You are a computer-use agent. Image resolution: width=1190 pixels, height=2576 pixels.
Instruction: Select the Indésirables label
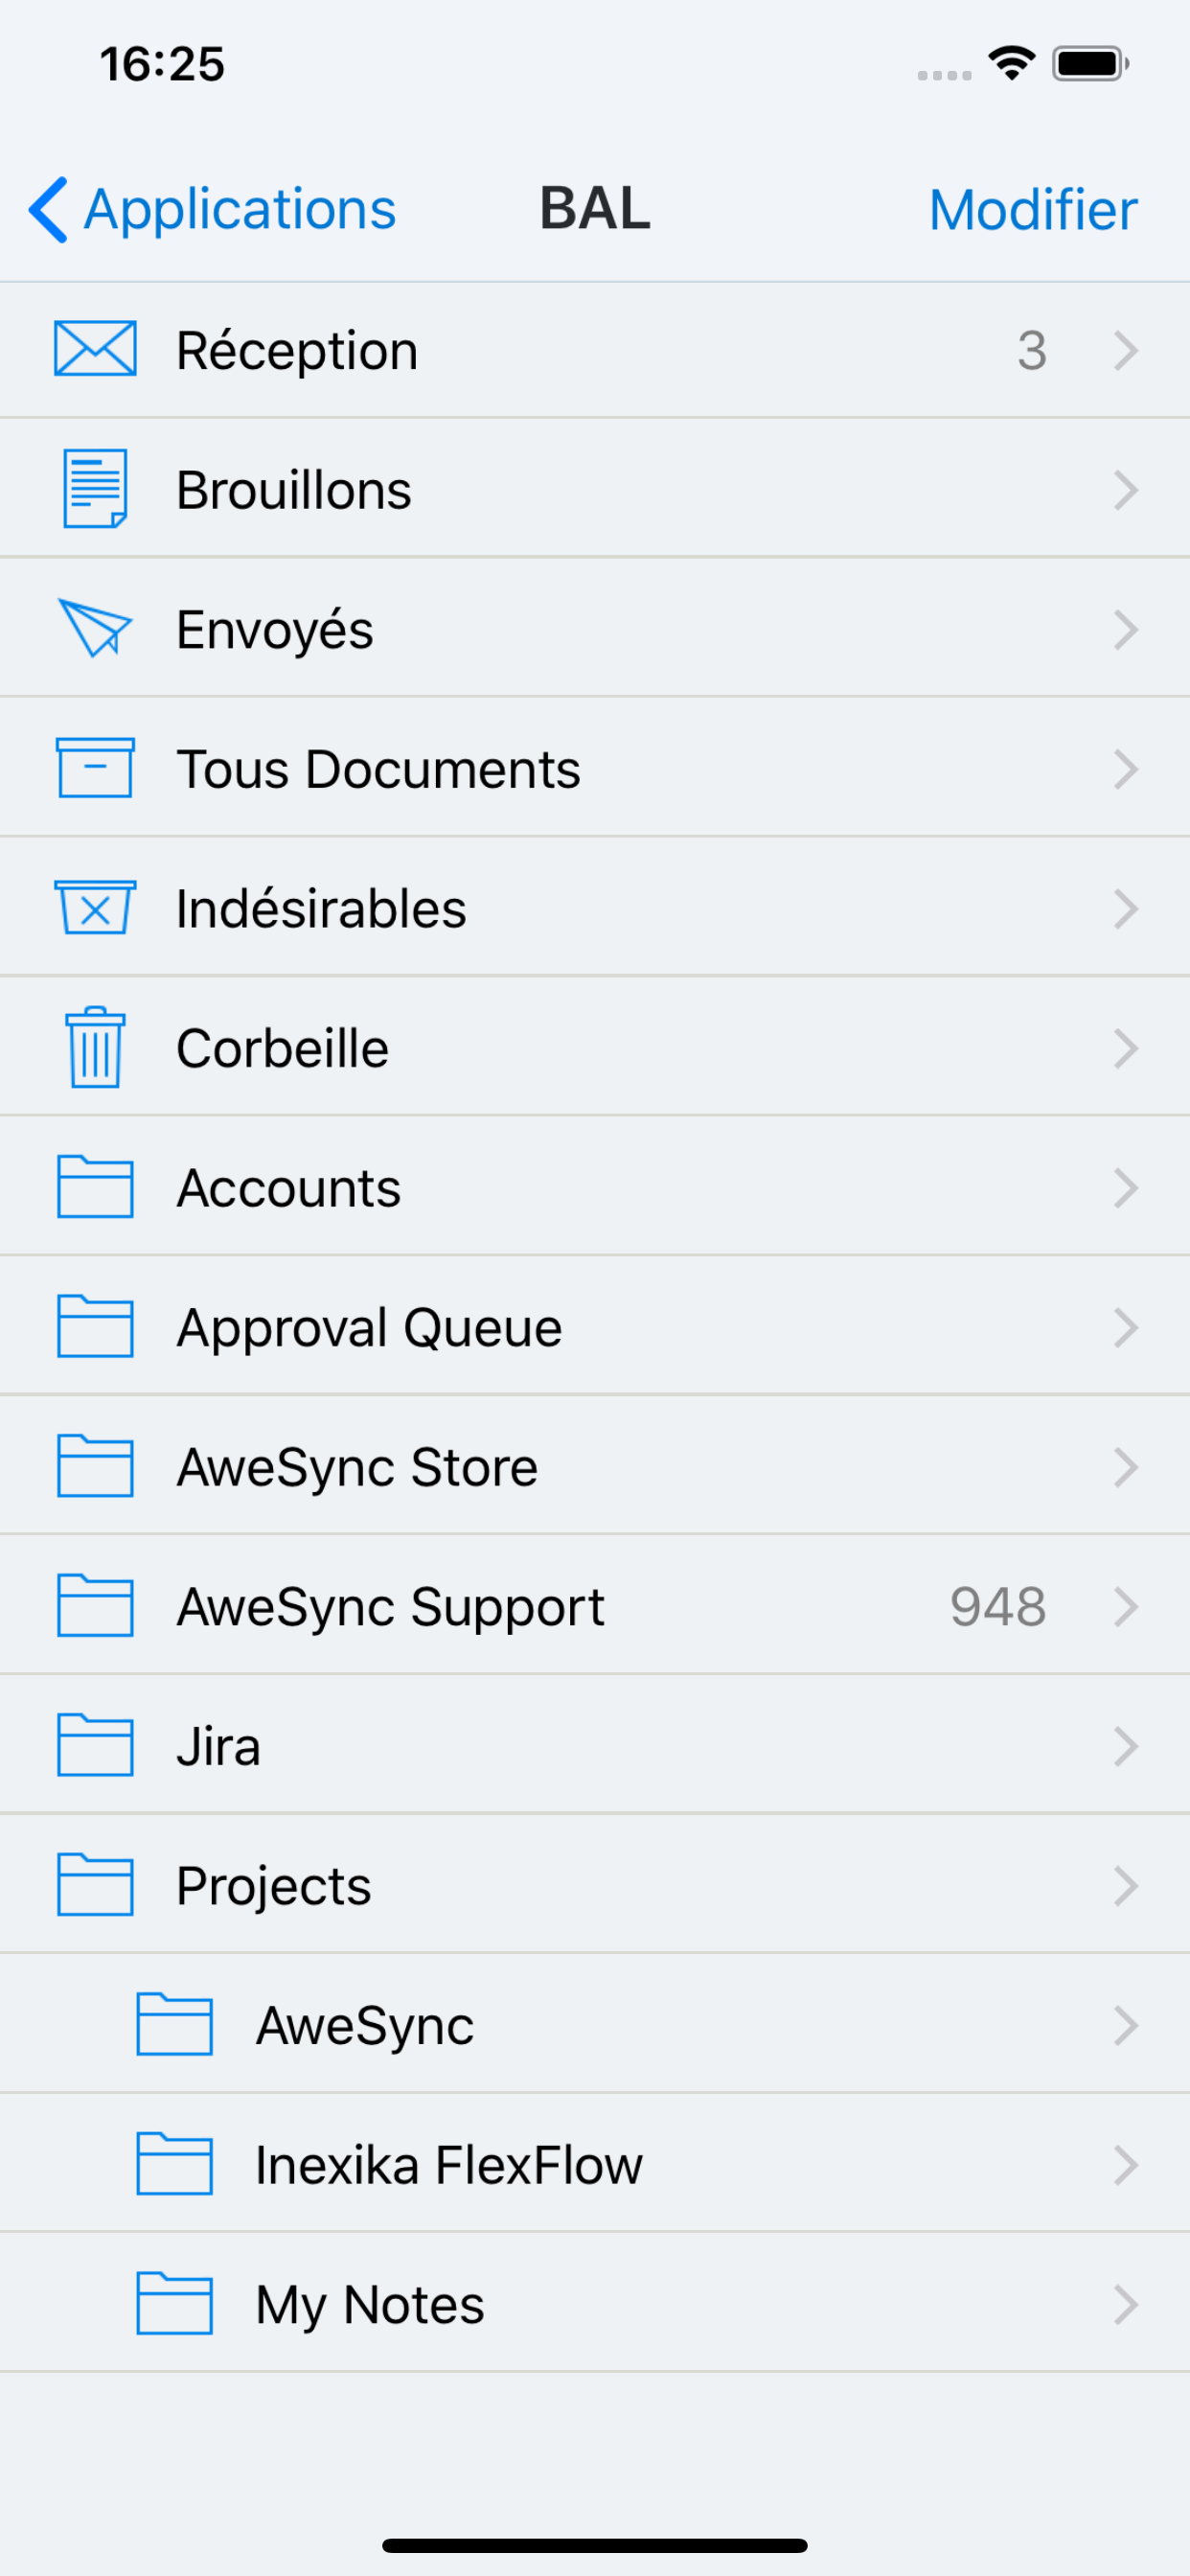(x=321, y=908)
